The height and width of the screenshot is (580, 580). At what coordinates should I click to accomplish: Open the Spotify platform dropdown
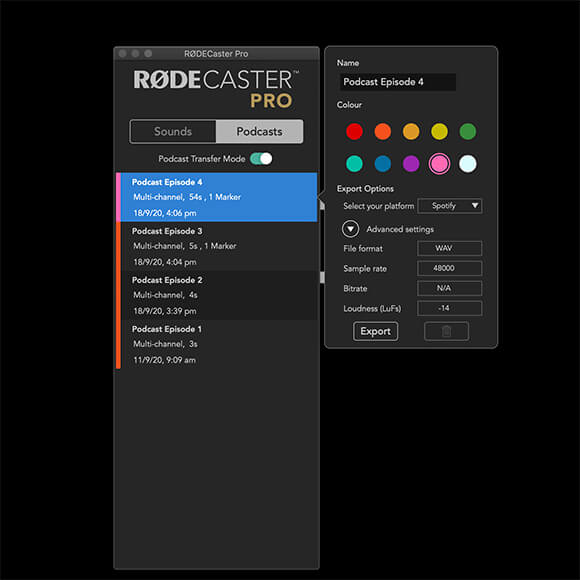(x=449, y=206)
